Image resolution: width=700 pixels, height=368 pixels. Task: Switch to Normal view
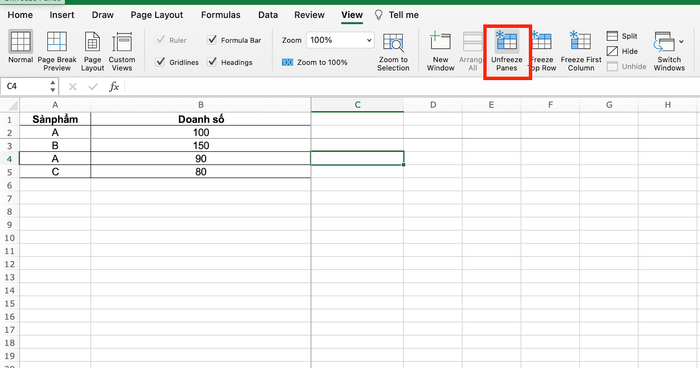pyautogui.click(x=21, y=47)
